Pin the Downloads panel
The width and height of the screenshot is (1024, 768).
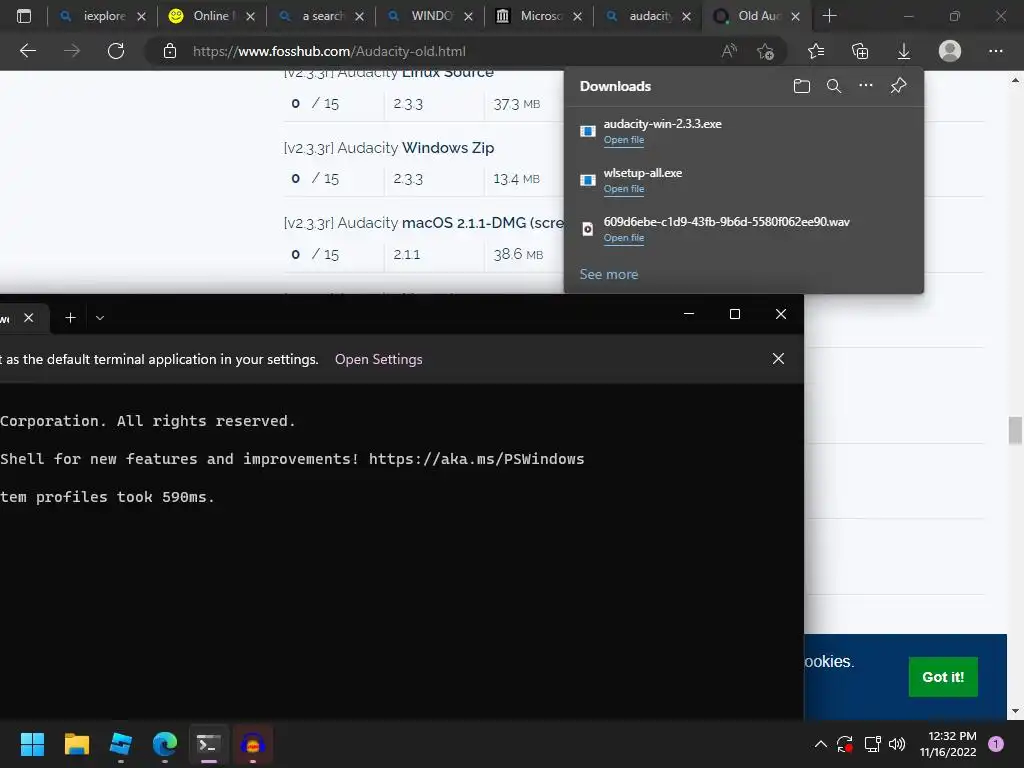tap(899, 86)
